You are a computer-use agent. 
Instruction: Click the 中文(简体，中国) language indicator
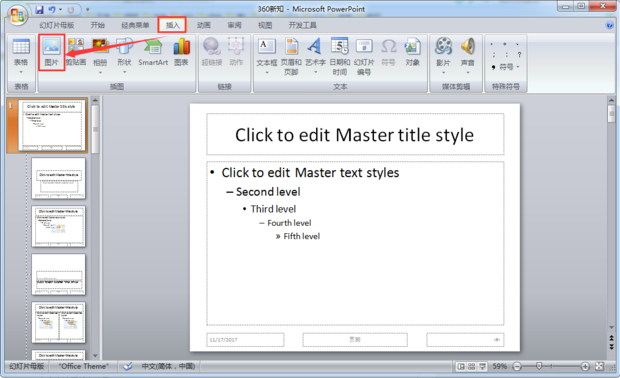[x=168, y=367]
